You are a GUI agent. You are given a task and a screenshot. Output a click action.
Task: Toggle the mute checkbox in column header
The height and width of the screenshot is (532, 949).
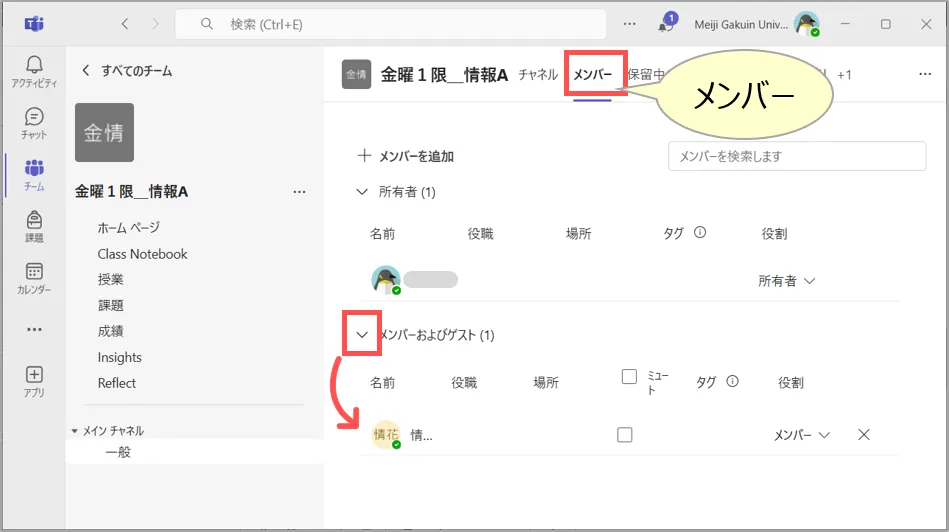[629, 377]
